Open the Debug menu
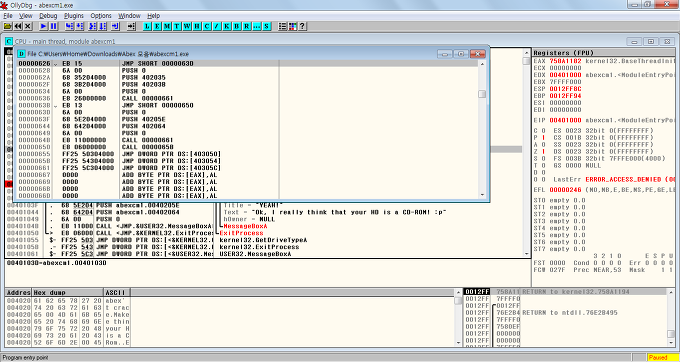 tap(48, 16)
